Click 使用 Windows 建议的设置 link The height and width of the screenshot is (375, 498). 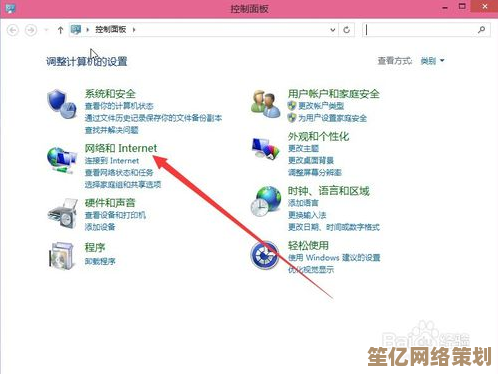(x=334, y=258)
